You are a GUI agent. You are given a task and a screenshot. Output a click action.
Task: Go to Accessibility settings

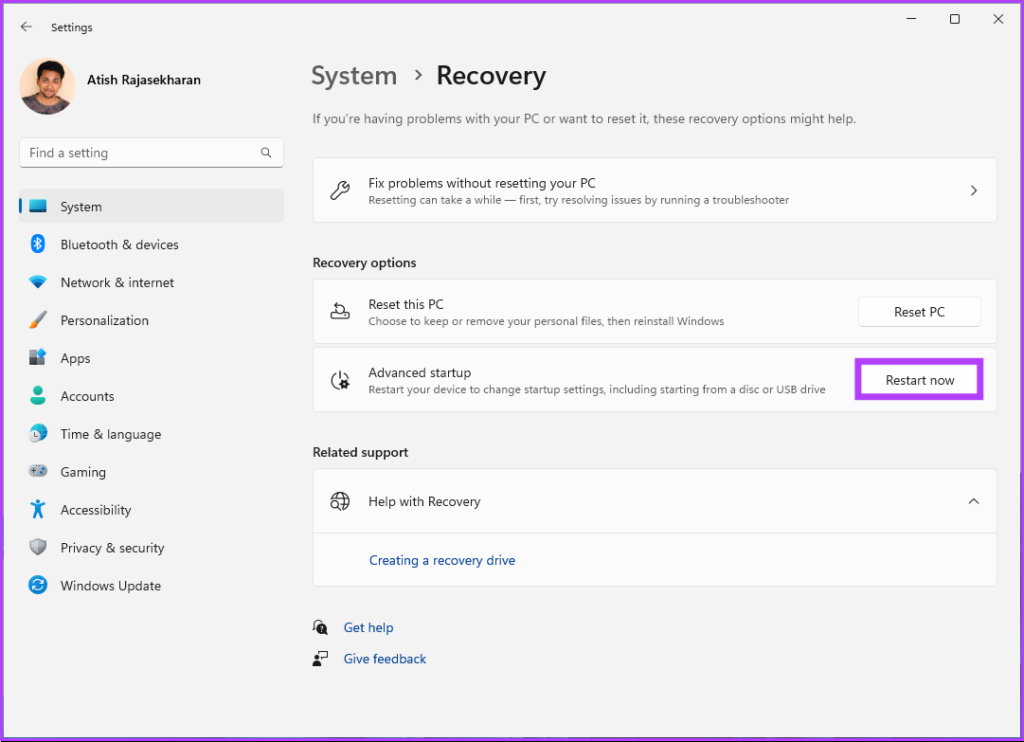(x=96, y=509)
